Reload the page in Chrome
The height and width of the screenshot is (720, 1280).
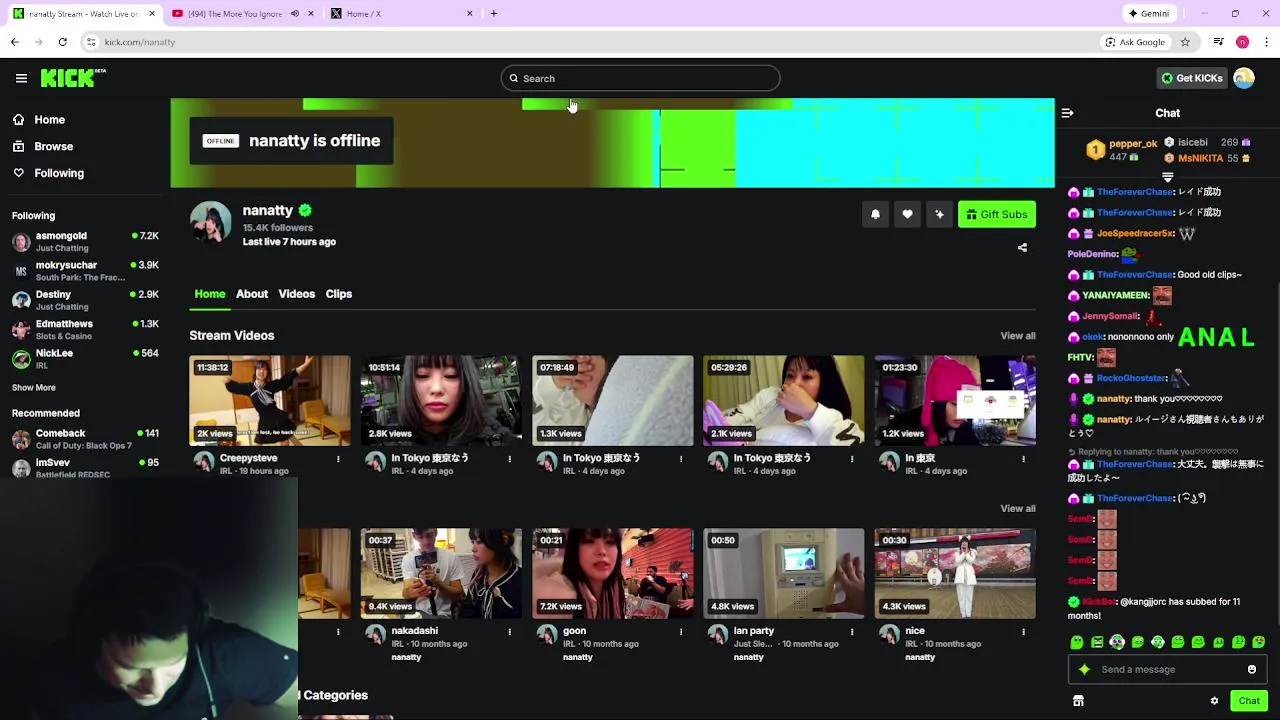click(x=62, y=42)
